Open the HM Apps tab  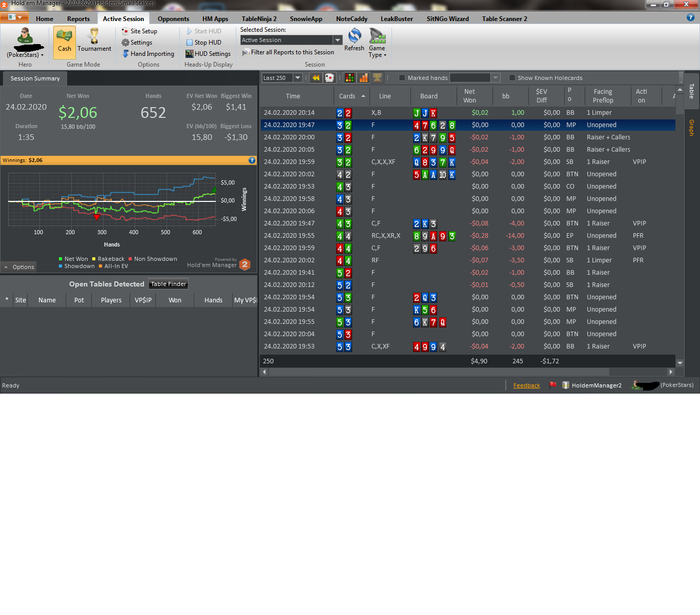(215, 19)
